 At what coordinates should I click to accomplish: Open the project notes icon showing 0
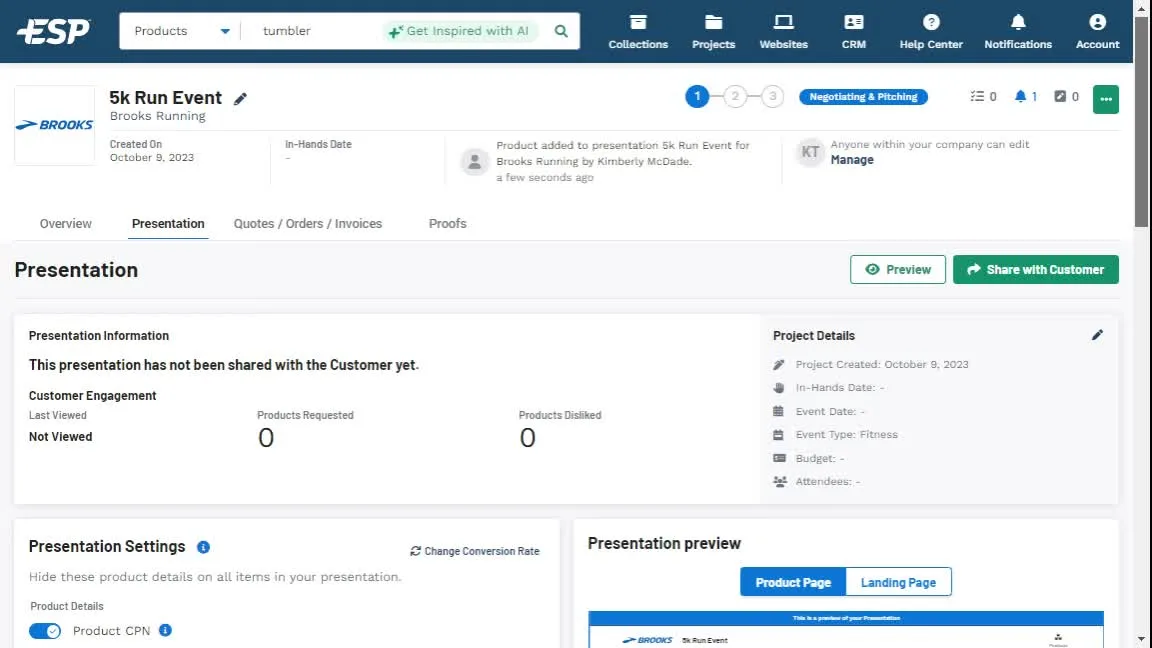tap(1066, 96)
